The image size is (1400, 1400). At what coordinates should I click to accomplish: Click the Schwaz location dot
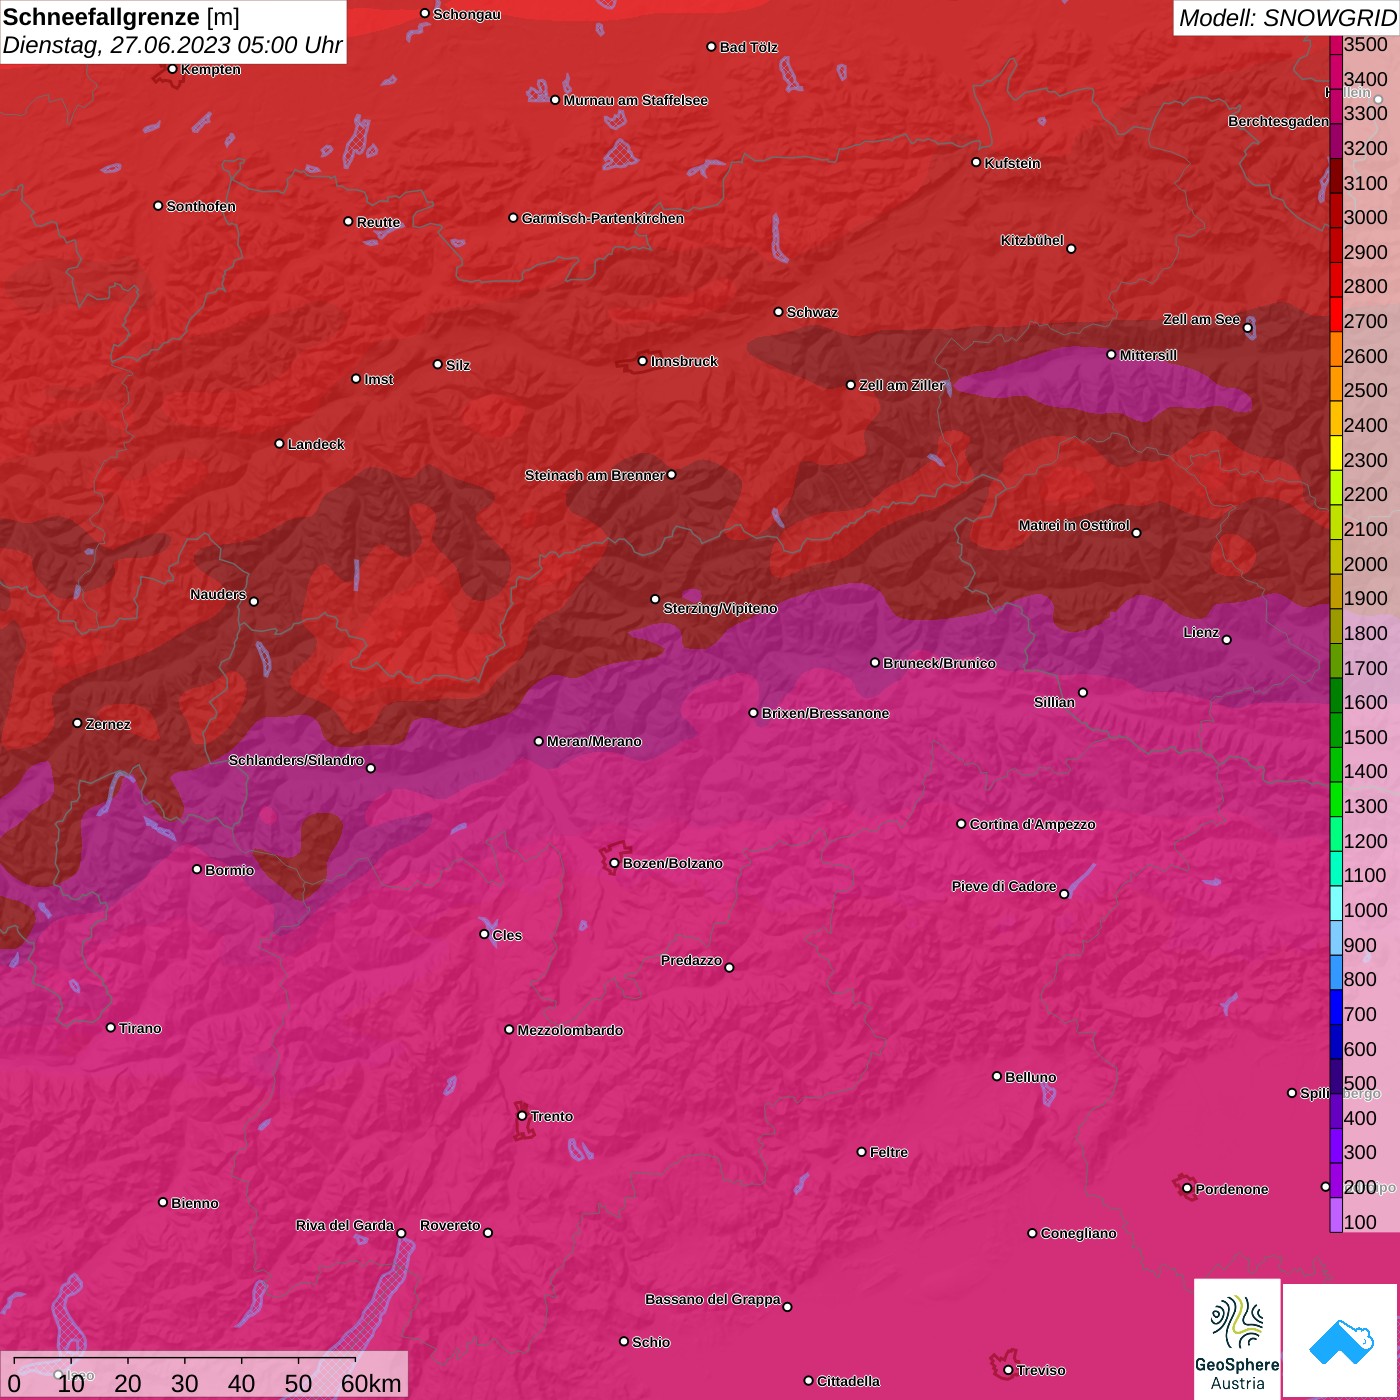(x=778, y=312)
